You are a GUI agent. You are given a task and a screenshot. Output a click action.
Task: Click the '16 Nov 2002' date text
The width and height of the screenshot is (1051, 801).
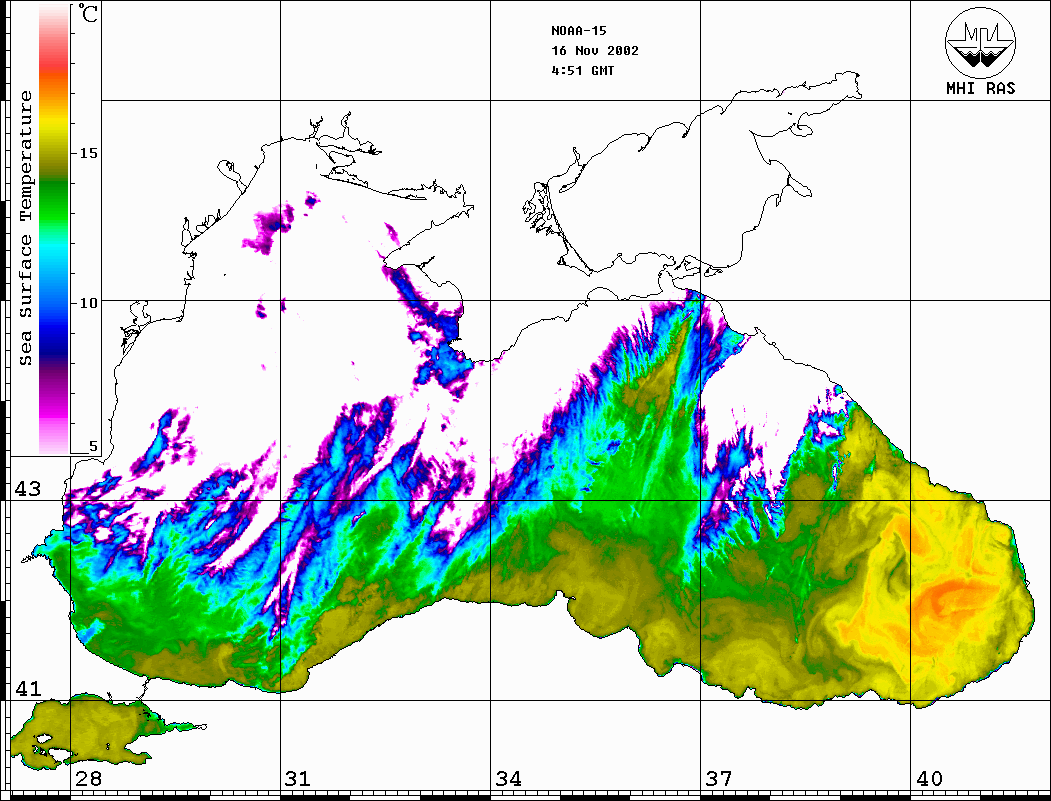[595, 50]
